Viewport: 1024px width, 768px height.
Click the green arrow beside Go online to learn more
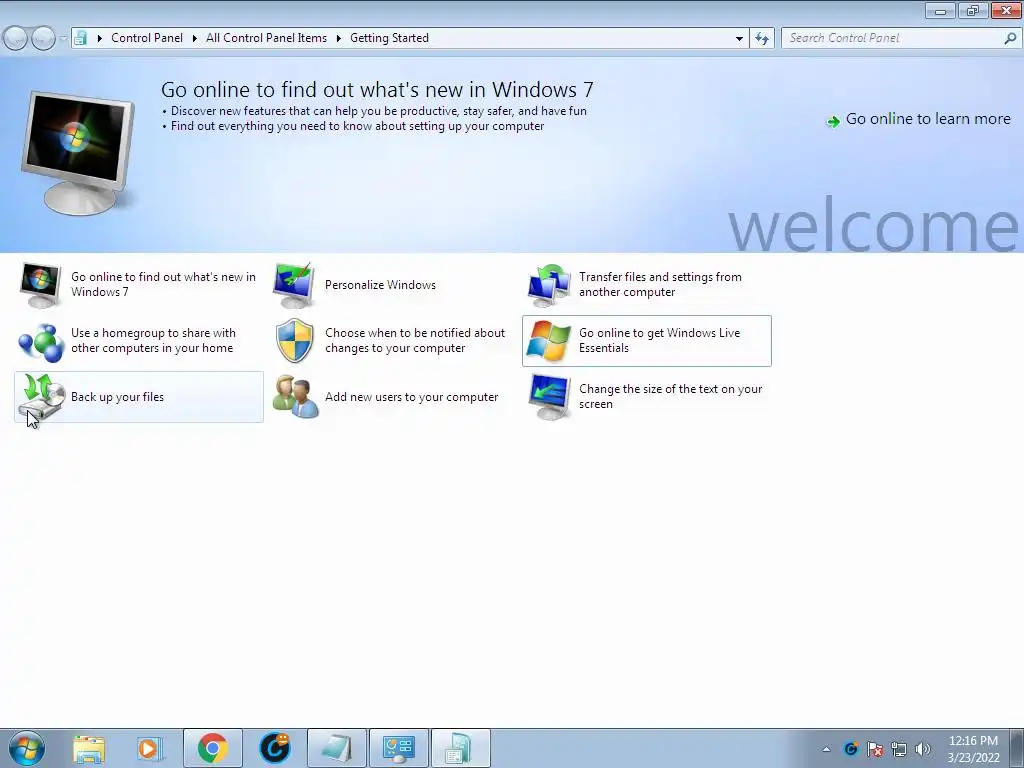tap(833, 121)
